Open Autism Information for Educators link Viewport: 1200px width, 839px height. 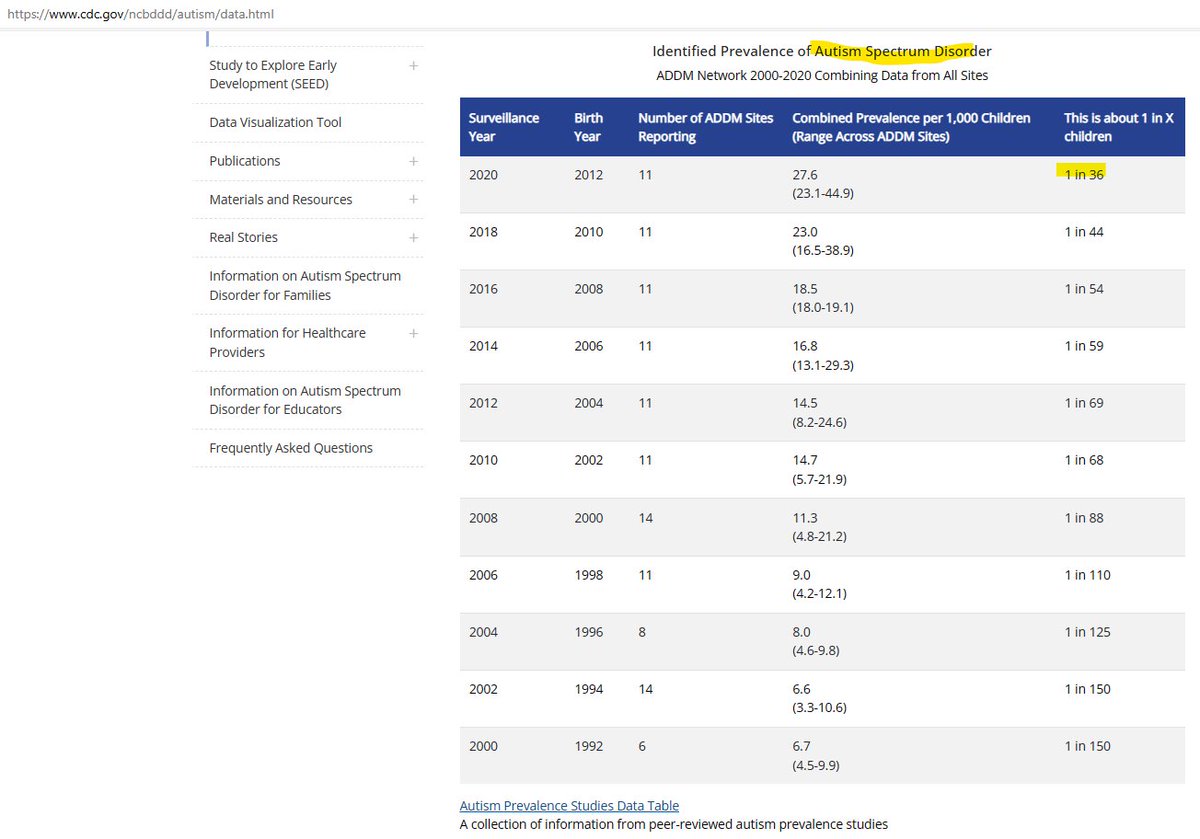point(304,400)
